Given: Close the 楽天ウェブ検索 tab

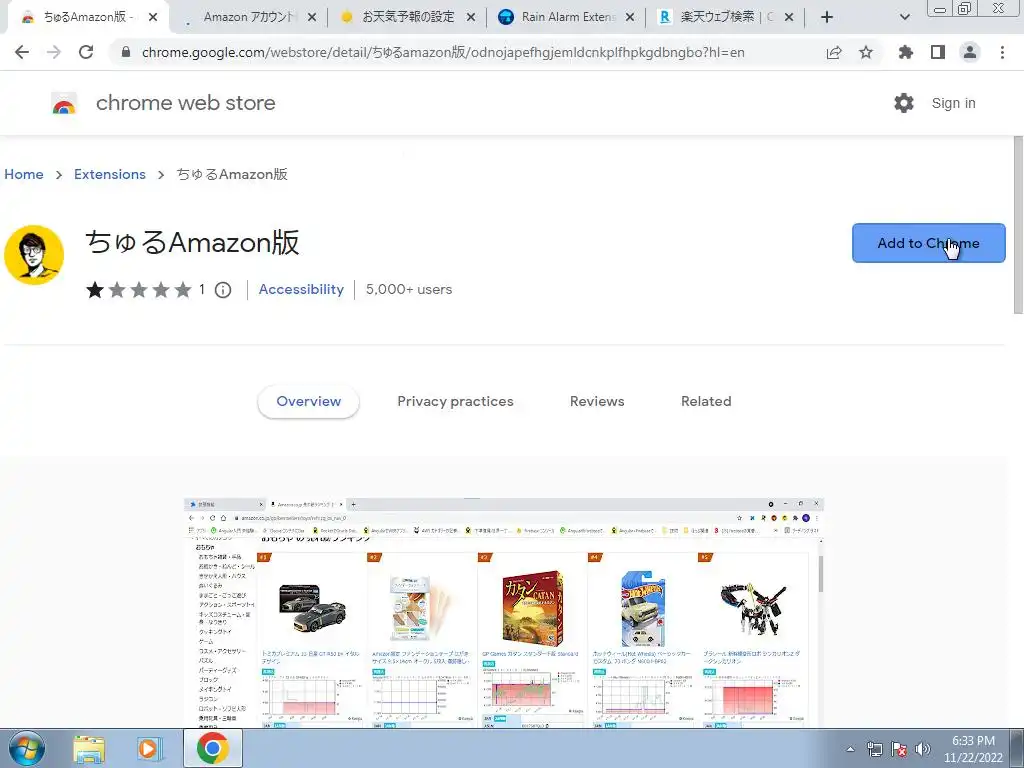Looking at the screenshot, I should [x=789, y=17].
